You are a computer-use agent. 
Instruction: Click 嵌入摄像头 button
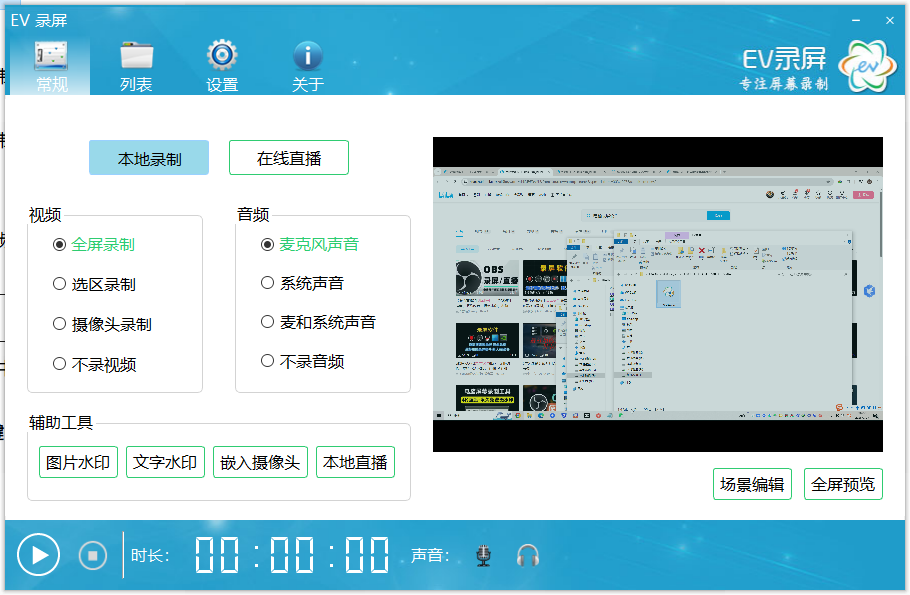(260, 463)
